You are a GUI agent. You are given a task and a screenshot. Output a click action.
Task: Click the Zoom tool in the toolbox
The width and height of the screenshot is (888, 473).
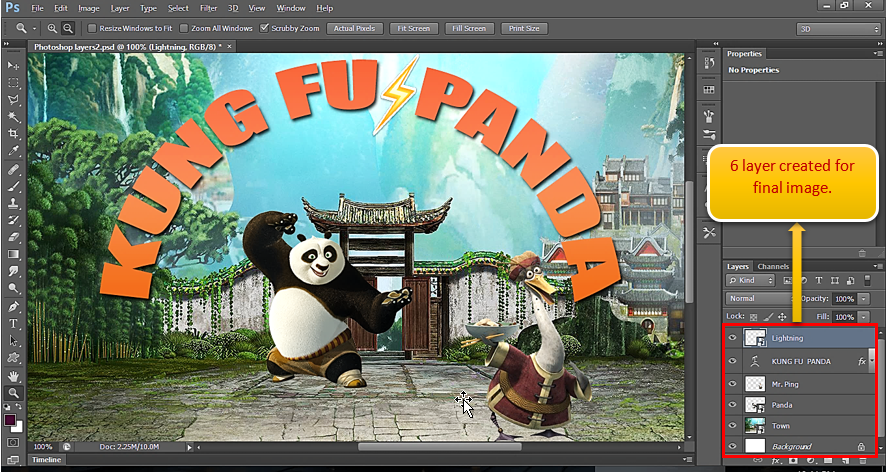14,393
